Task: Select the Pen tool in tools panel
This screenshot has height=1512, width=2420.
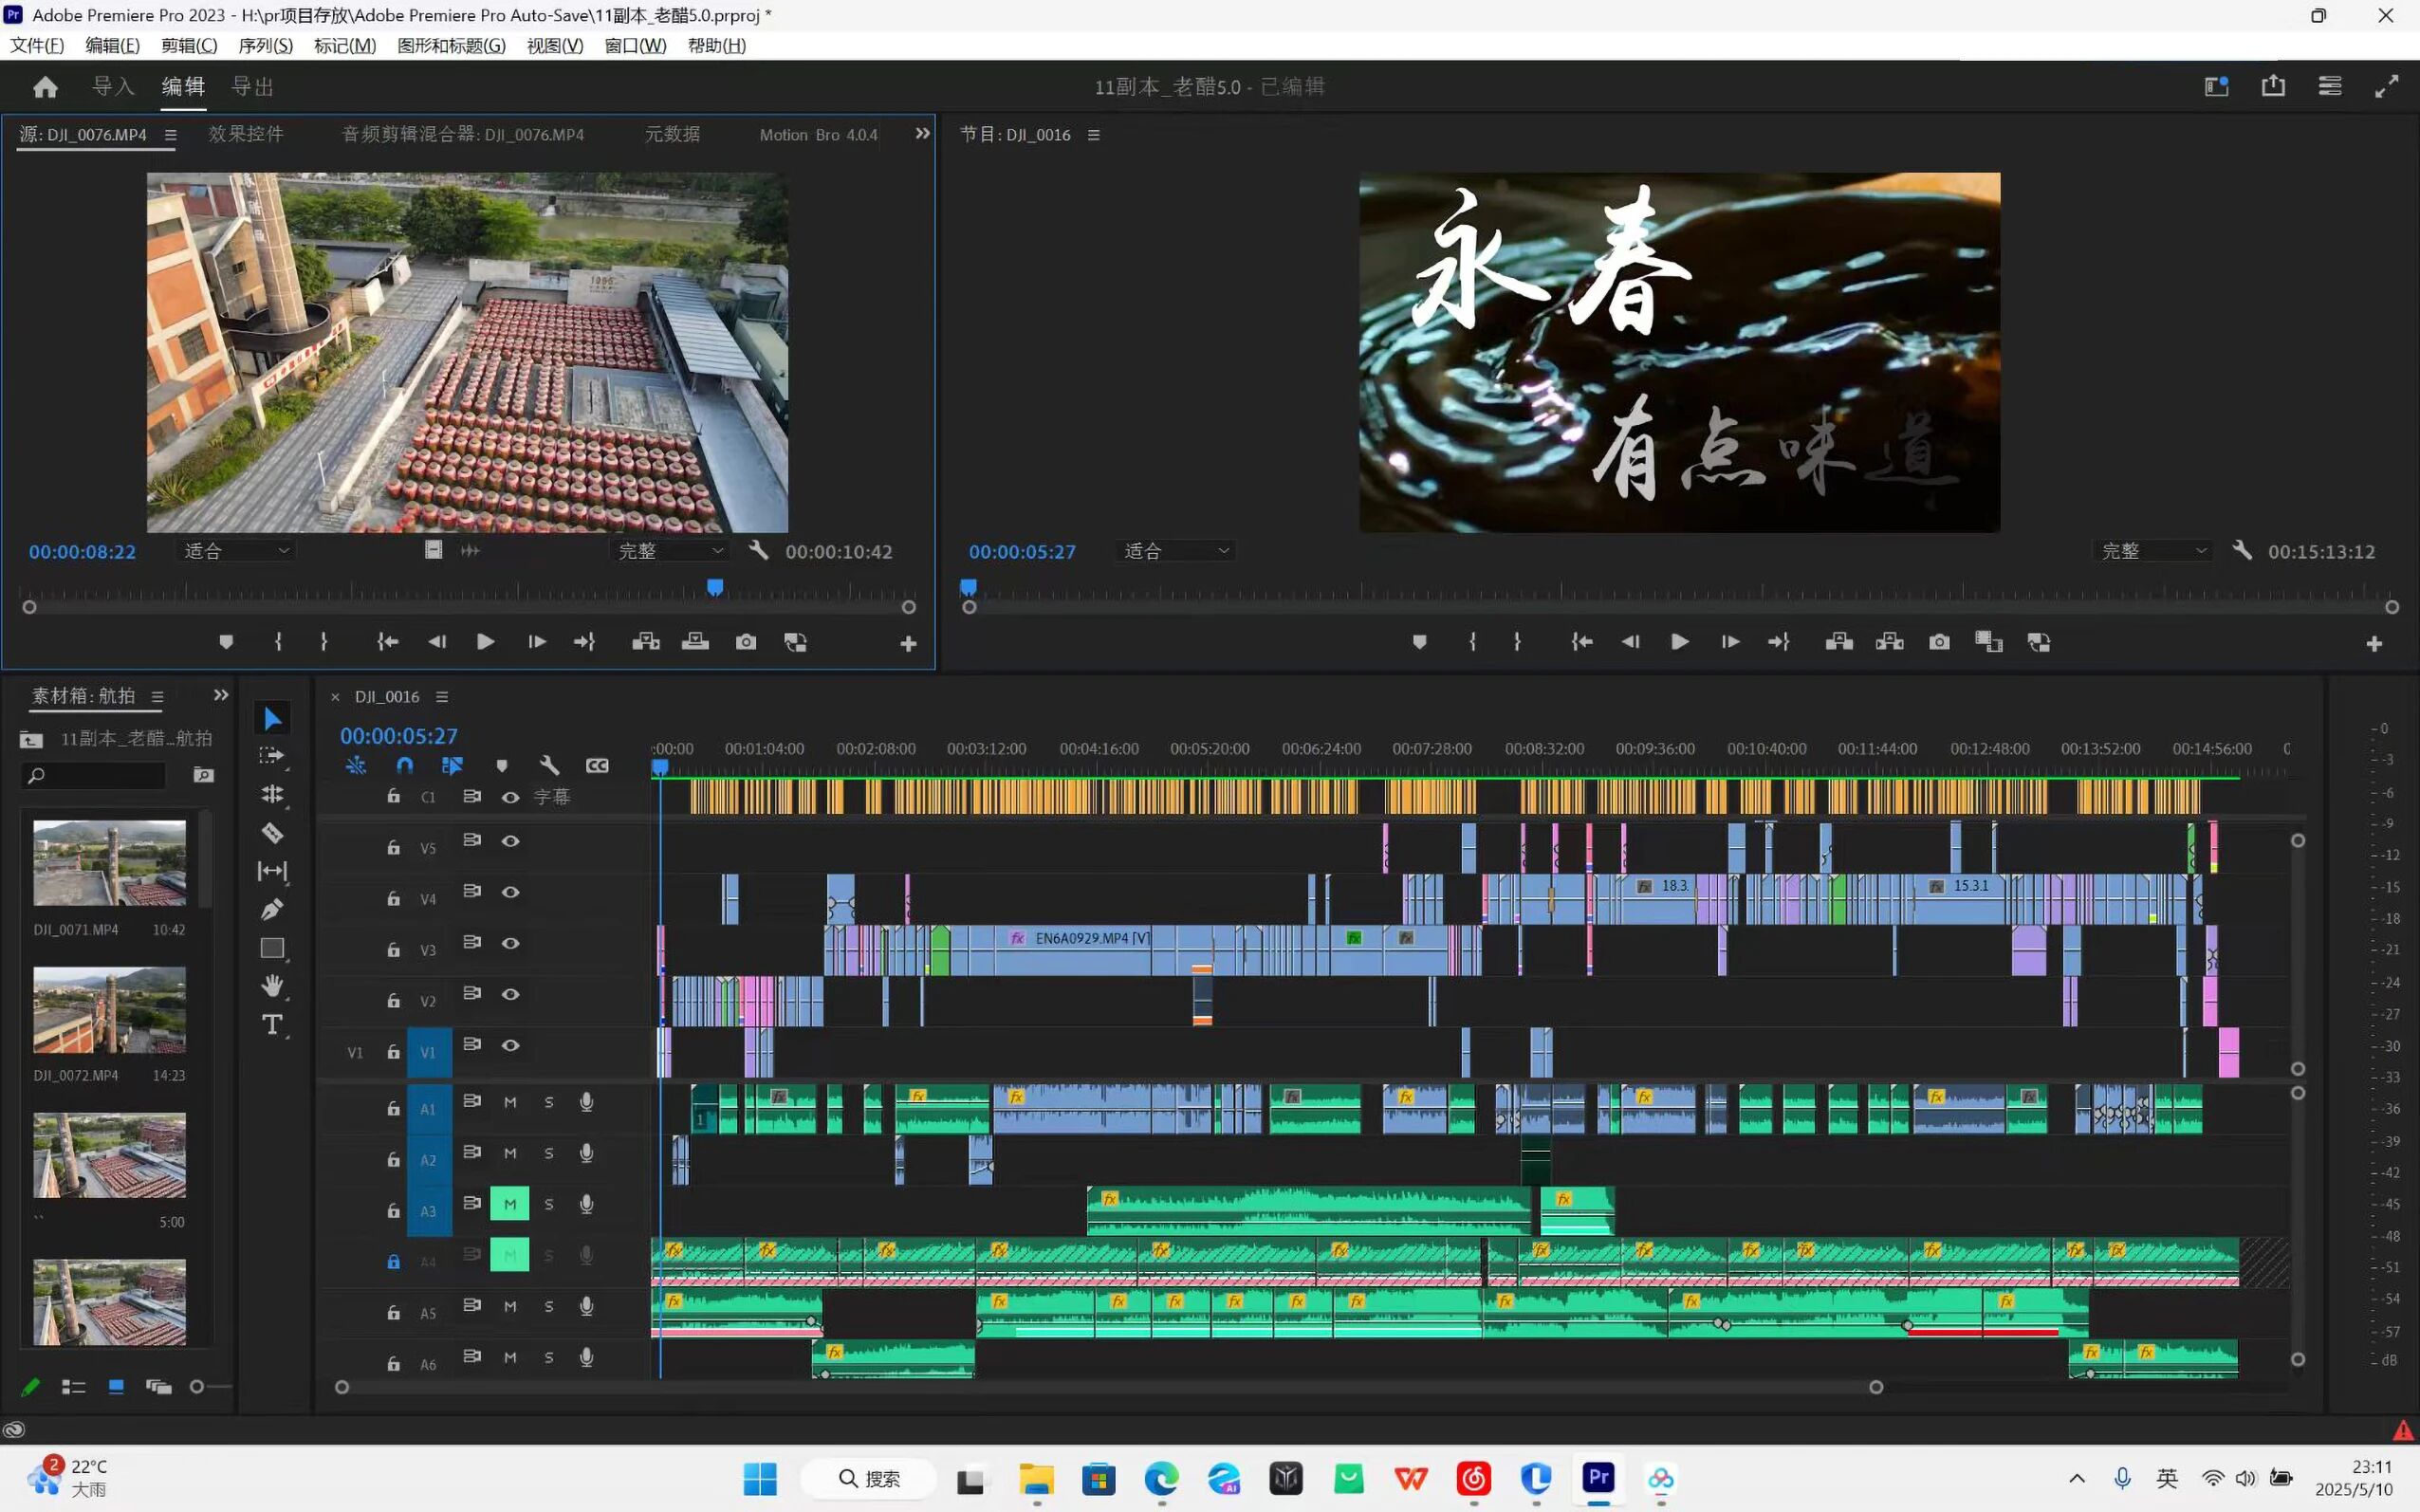Action: [x=272, y=909]
